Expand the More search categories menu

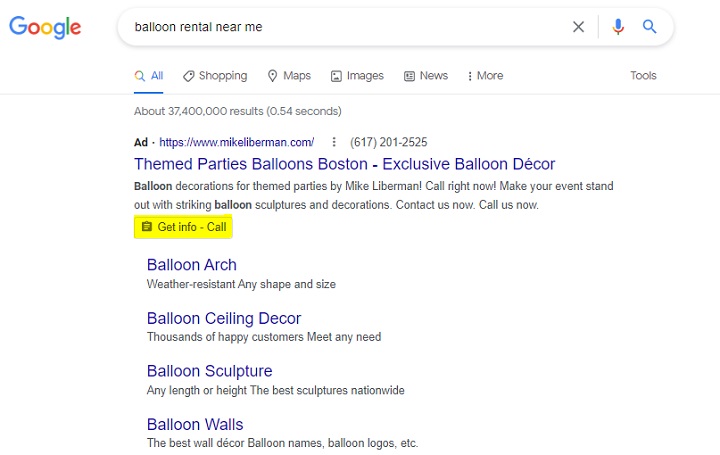(484, 76)
